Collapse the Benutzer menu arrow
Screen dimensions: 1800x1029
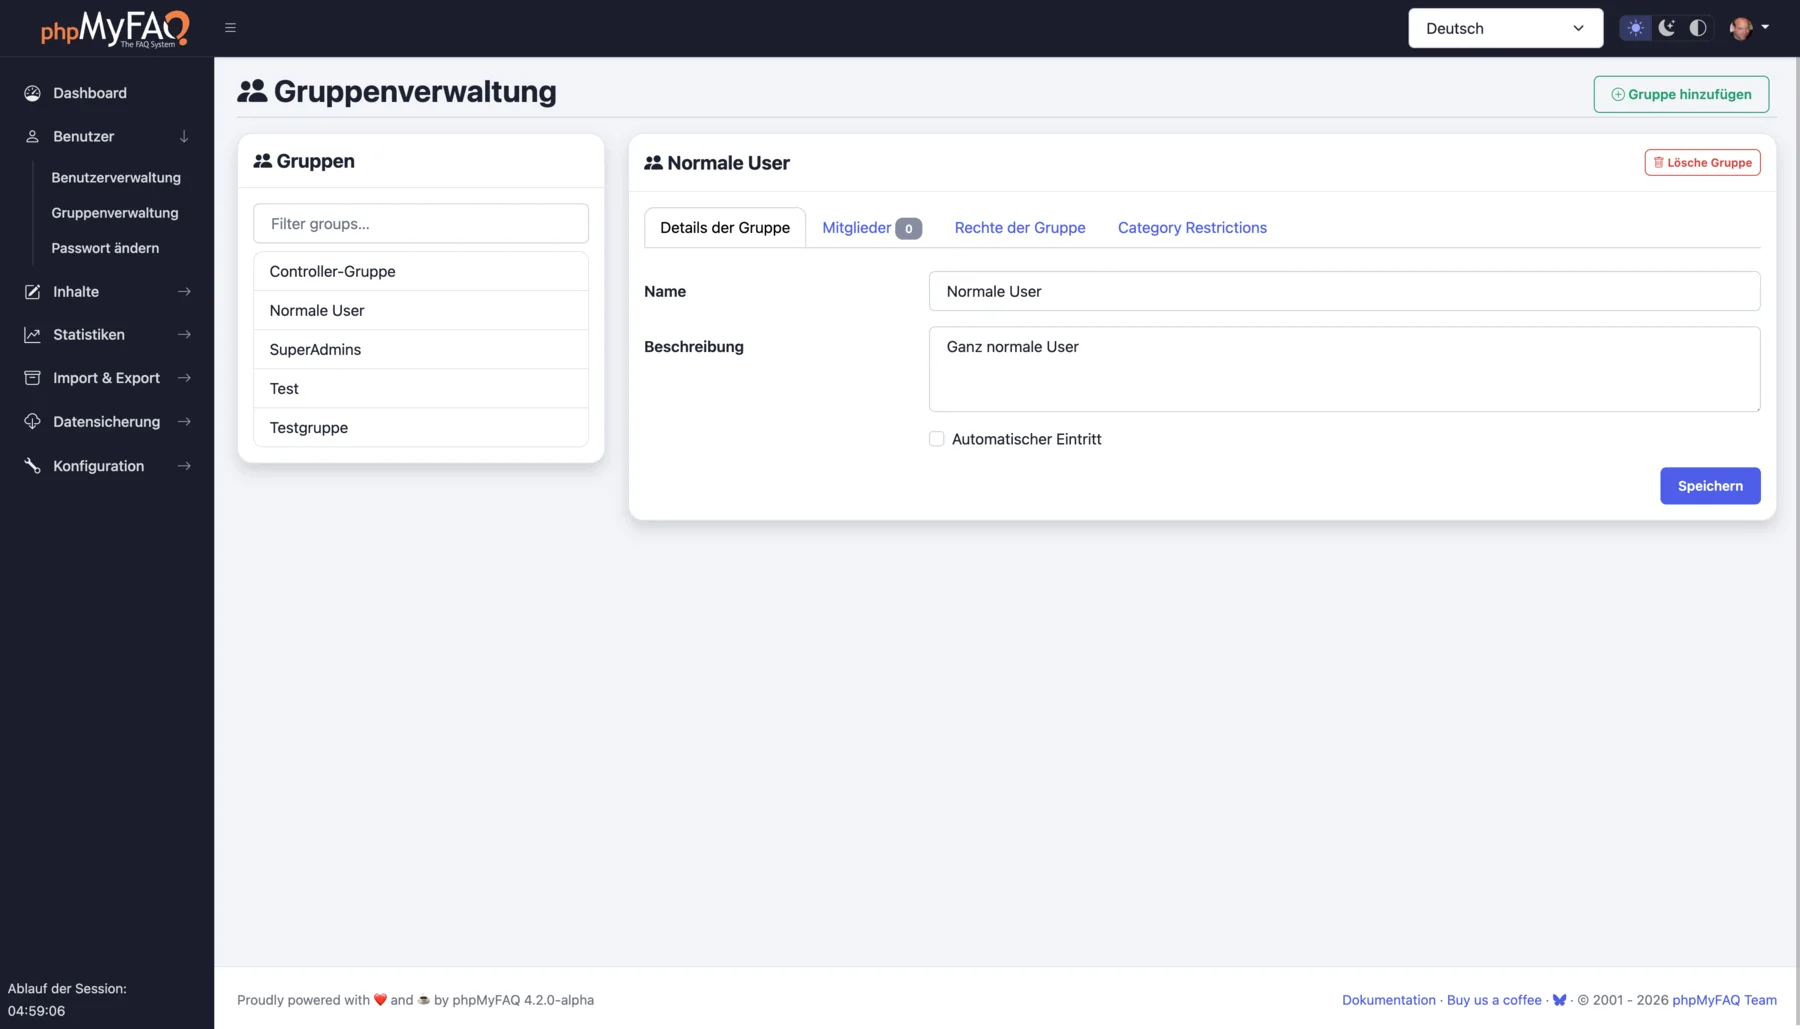tap(184, 136)
